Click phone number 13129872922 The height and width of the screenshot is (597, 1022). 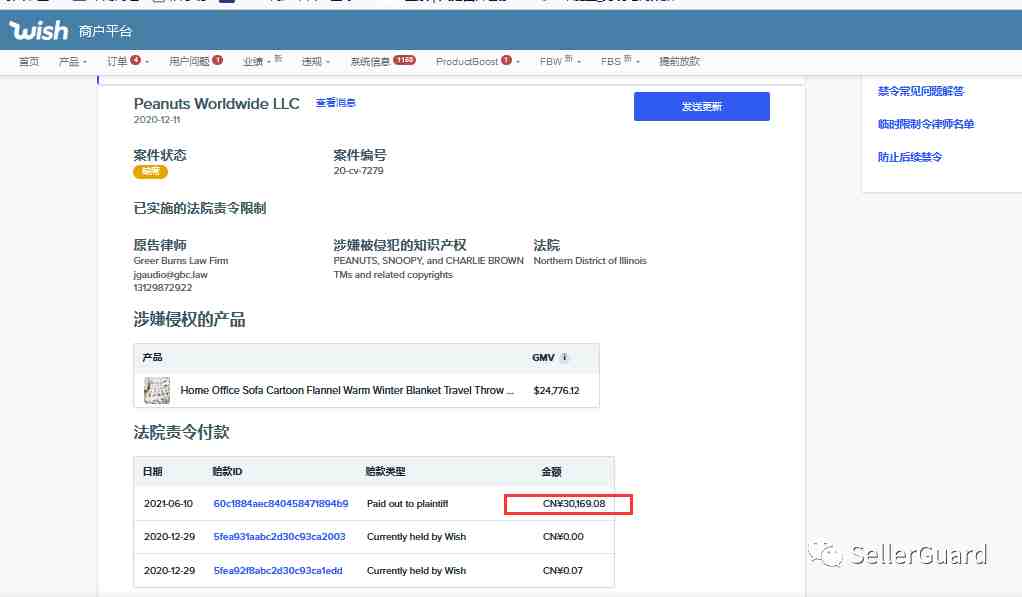[x=163, y=288]
